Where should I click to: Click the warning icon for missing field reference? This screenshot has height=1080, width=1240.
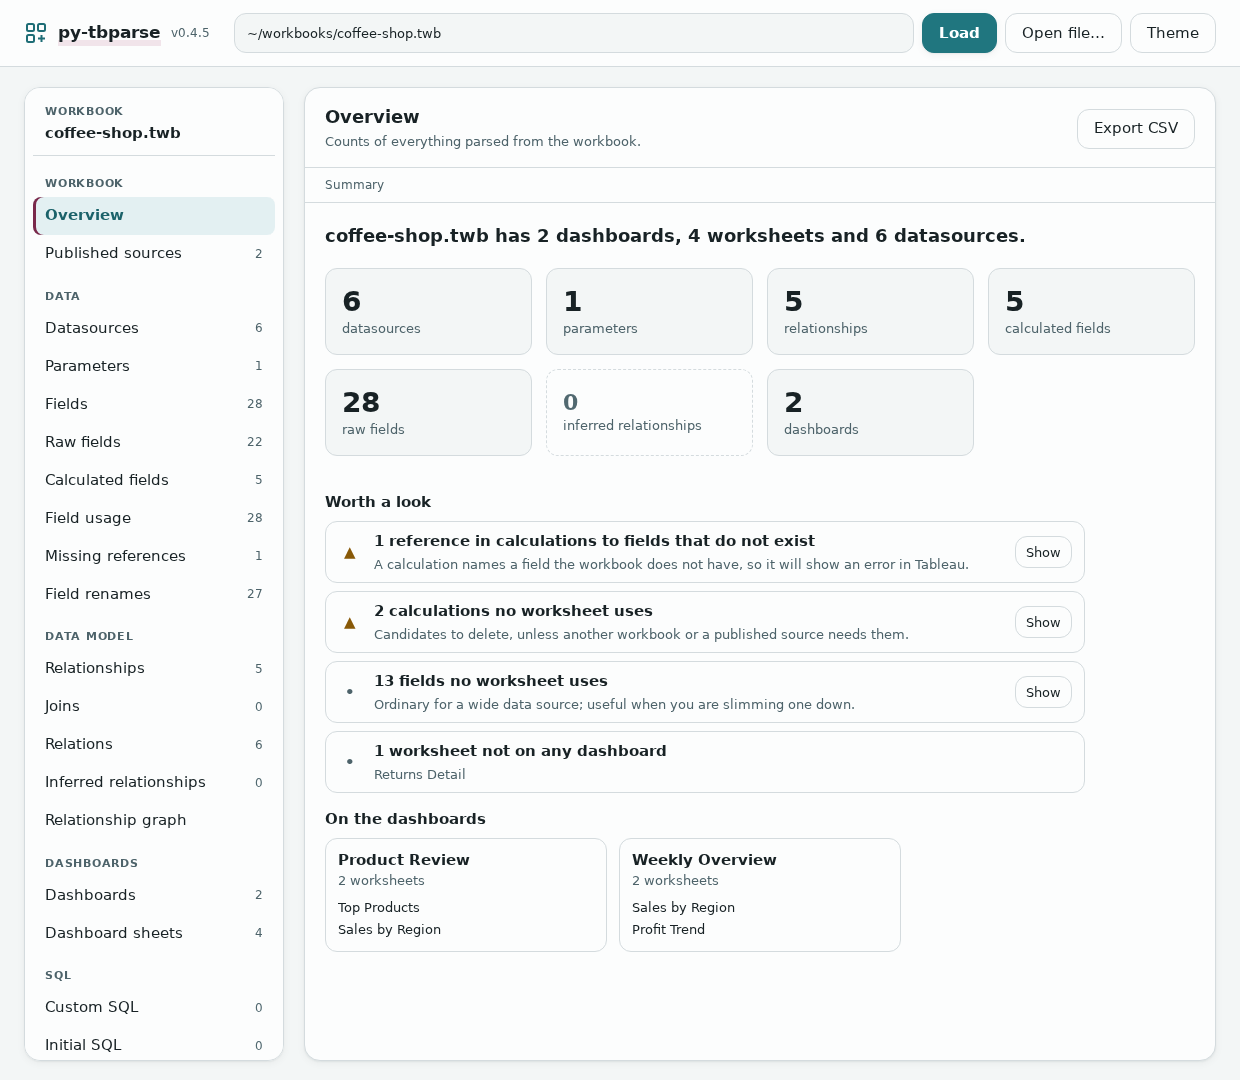click(350, 553)
